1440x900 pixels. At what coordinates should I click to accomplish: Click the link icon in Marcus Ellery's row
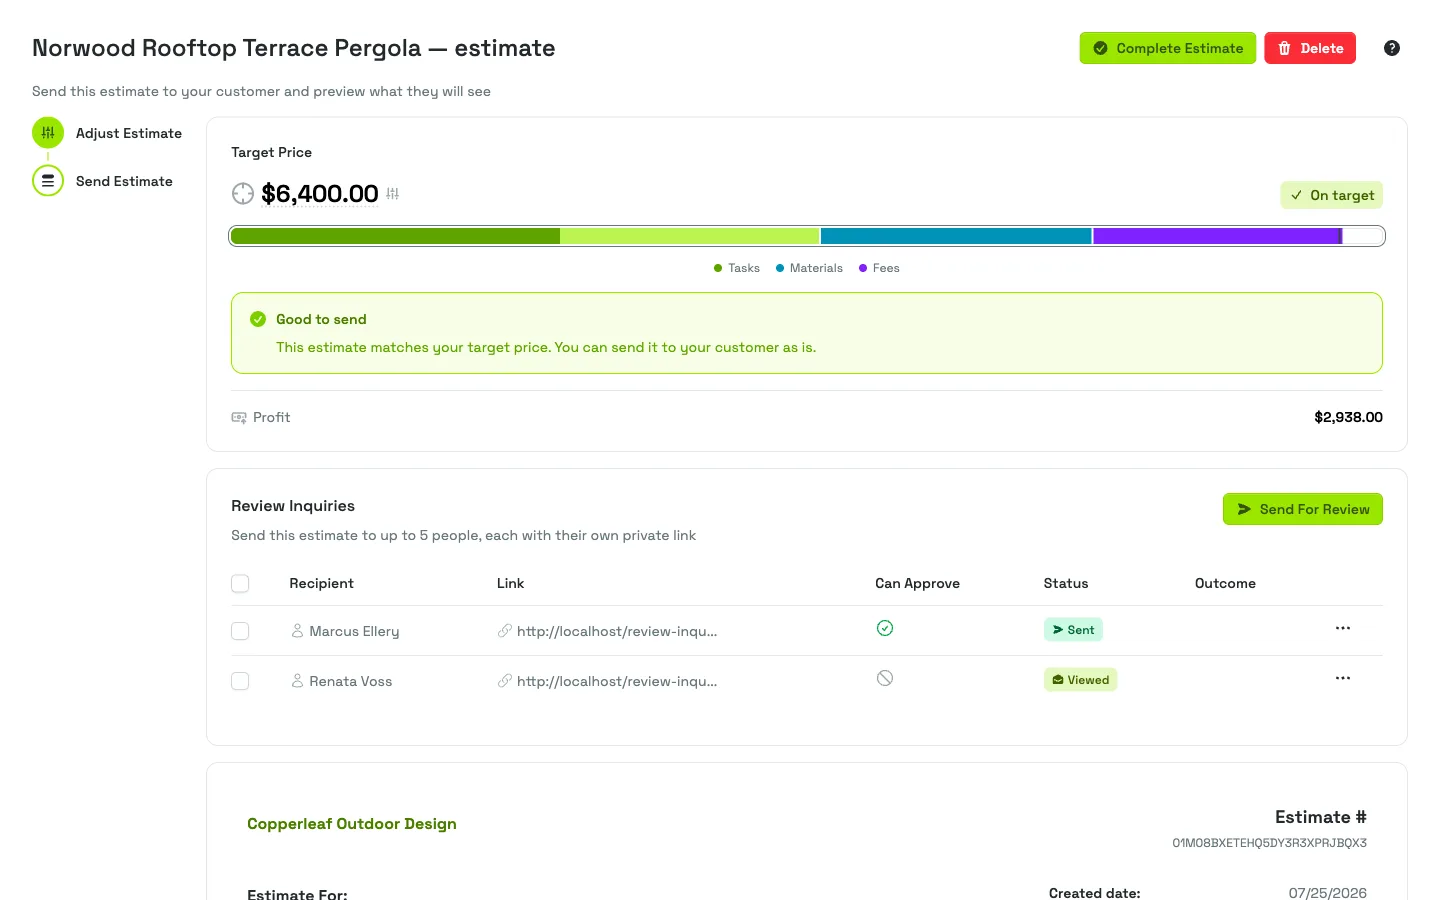click(505, 631)
